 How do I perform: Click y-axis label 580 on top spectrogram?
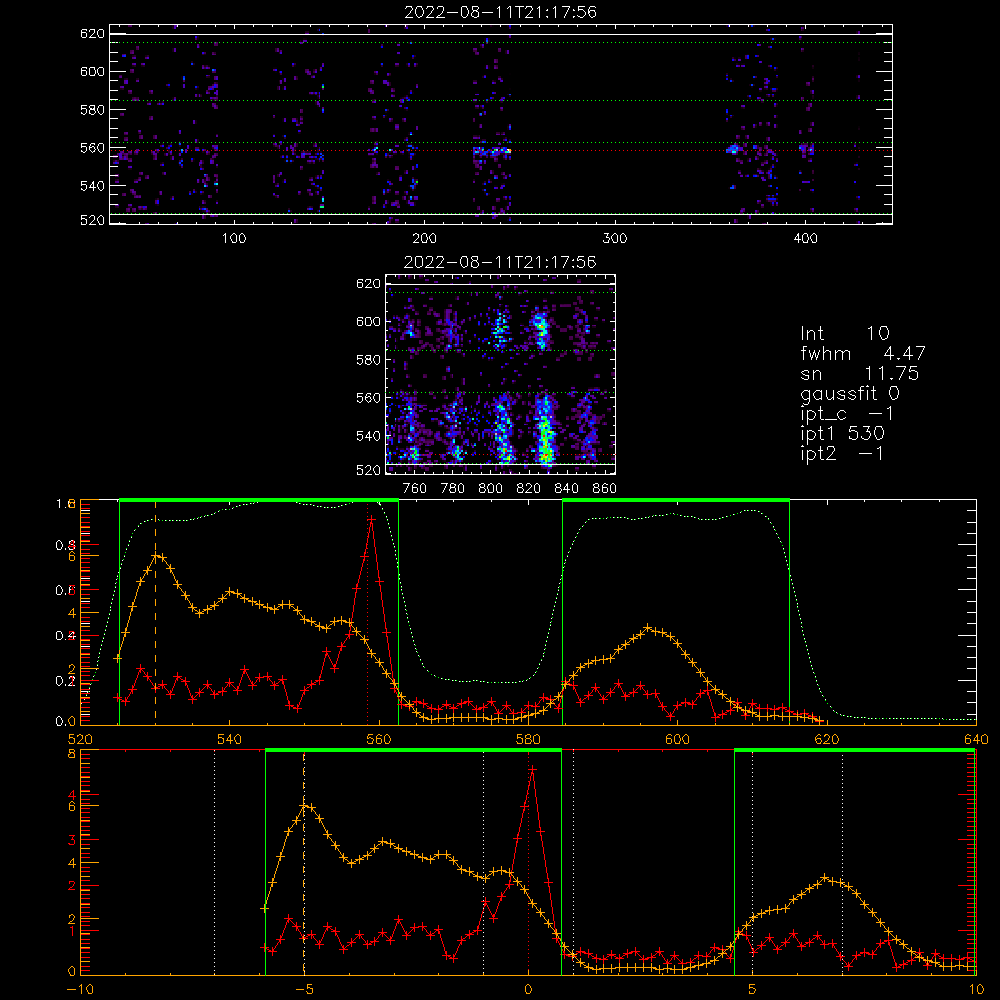(92, 110)
